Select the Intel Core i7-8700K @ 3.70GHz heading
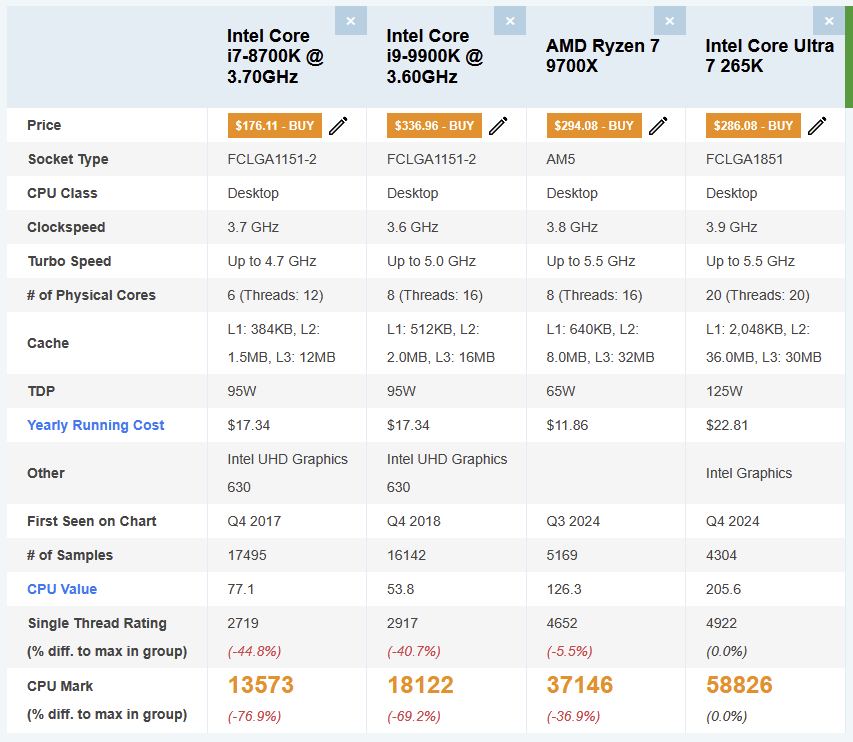Viewport: 853px width, 742px height. (x=275, y=57)
